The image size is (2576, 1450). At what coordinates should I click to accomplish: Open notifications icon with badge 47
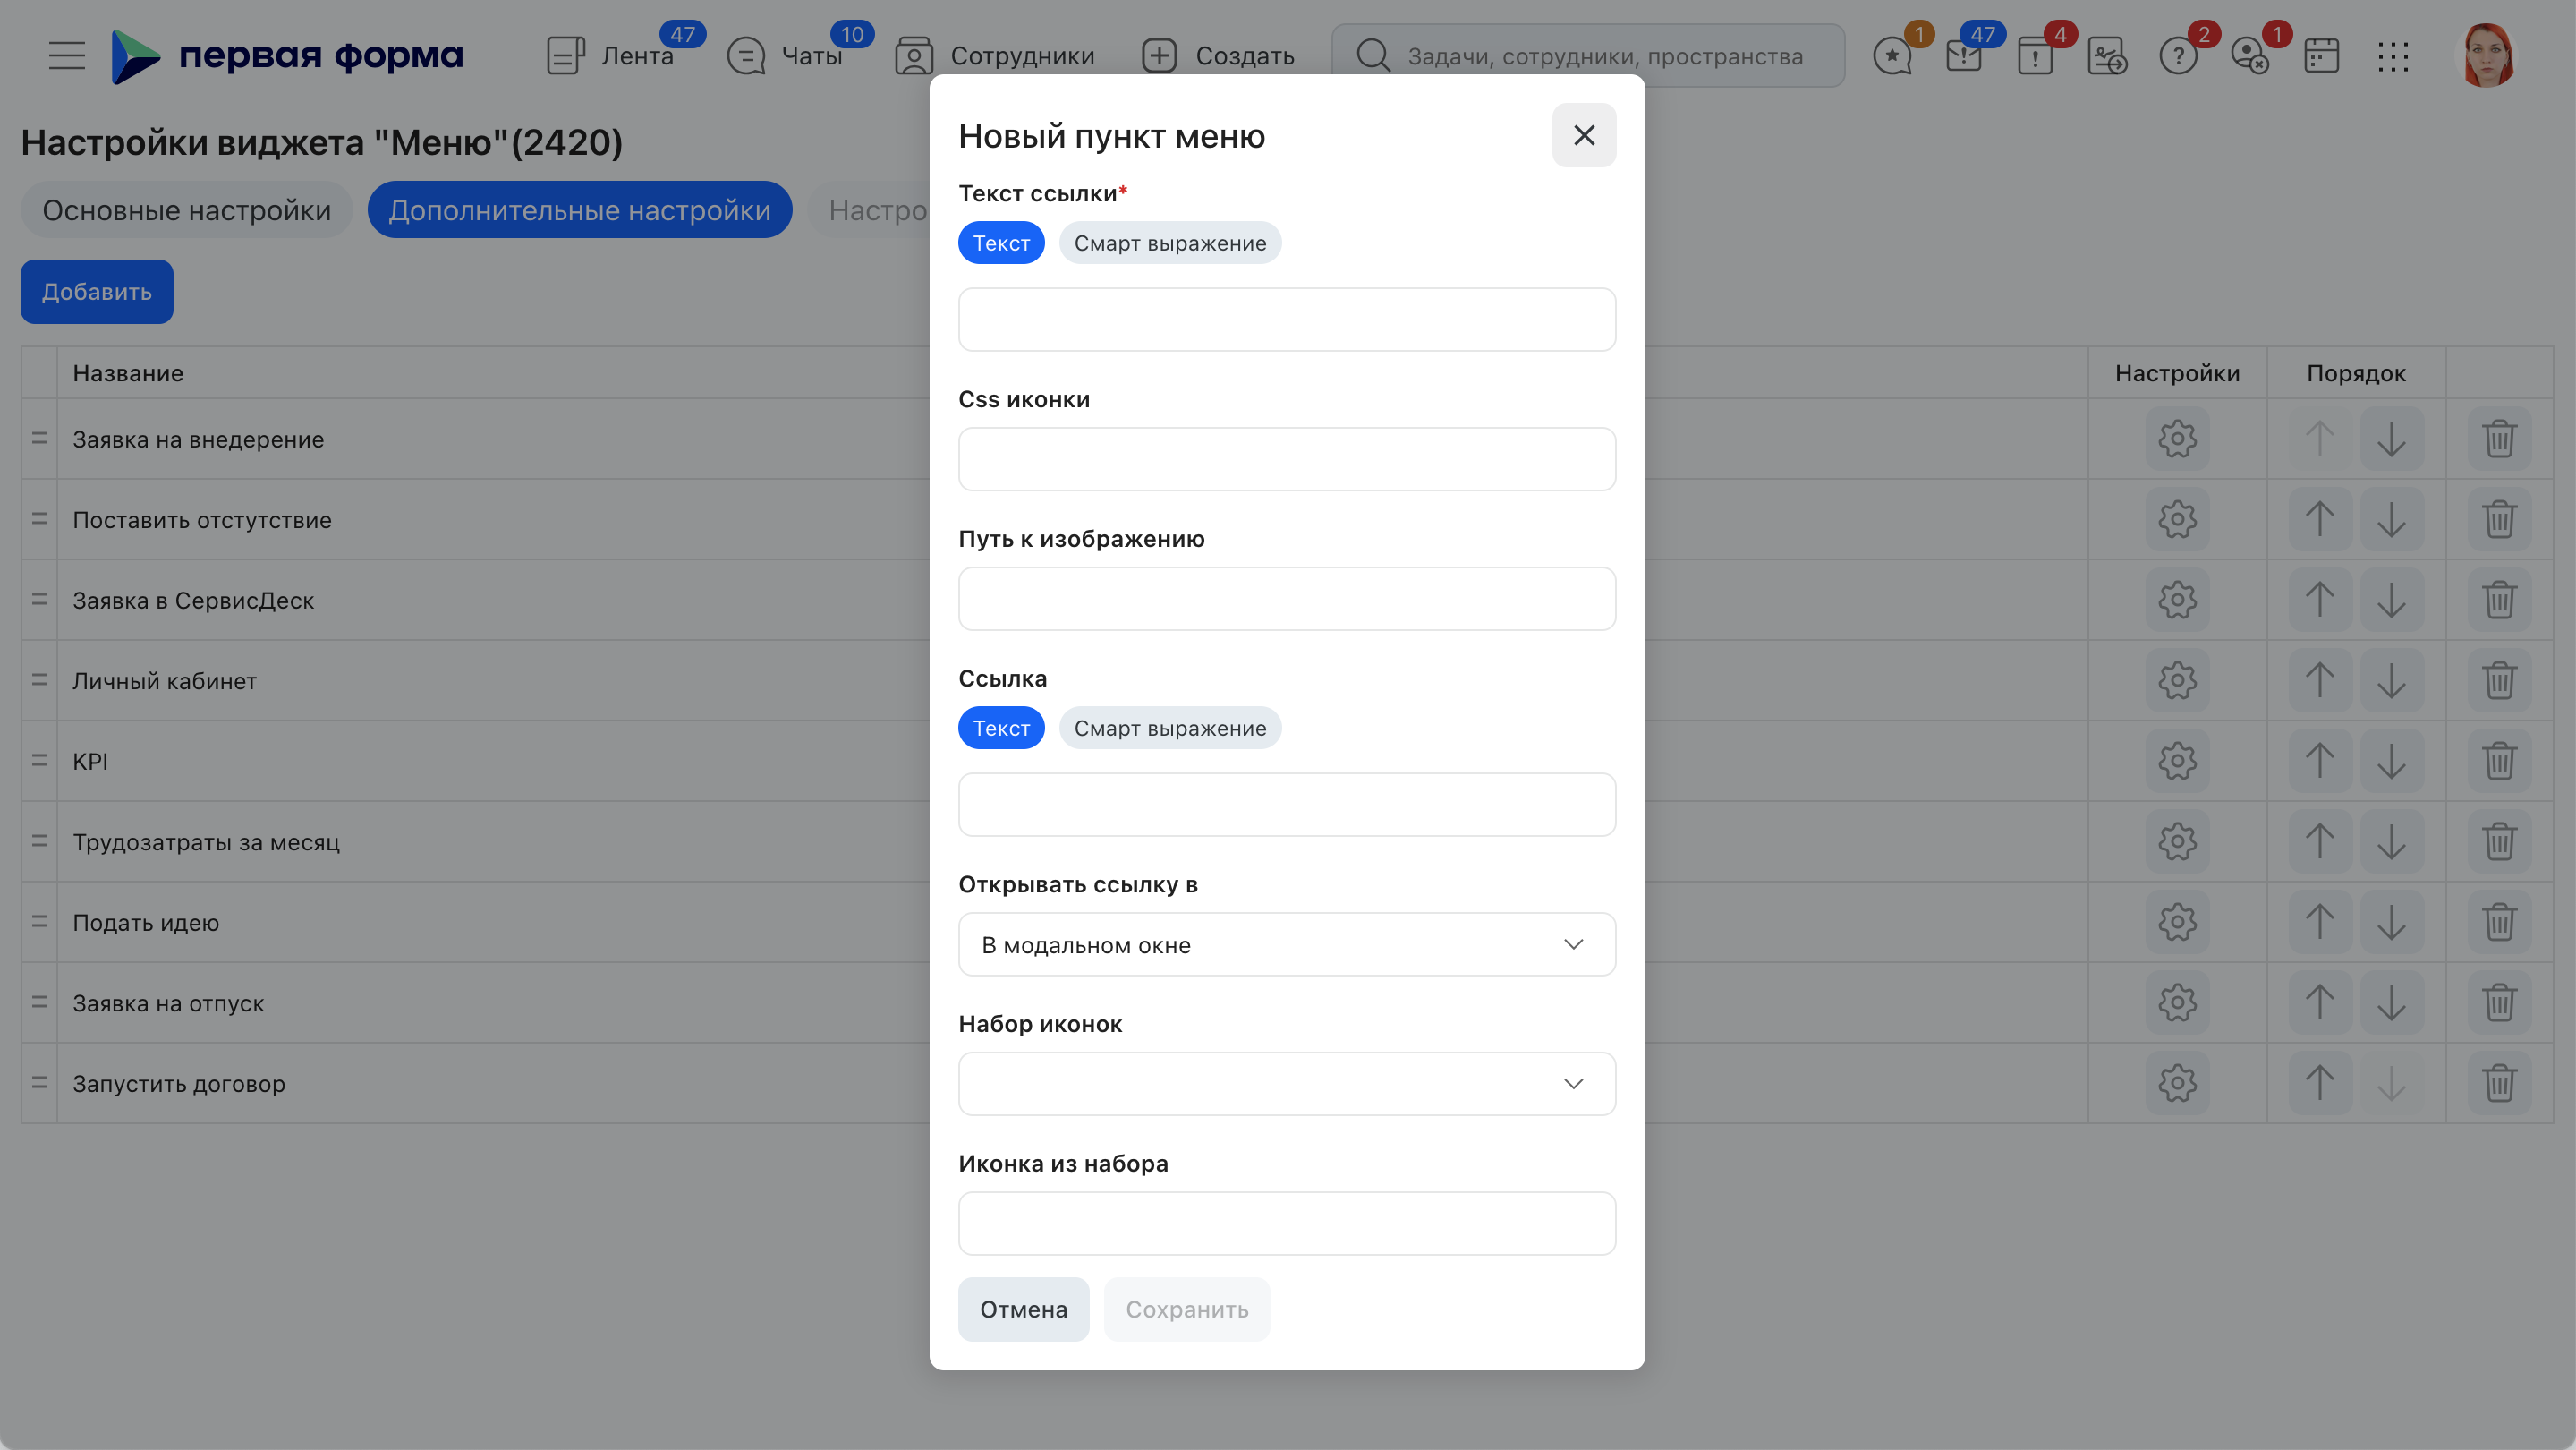[x=1964, y=56]
